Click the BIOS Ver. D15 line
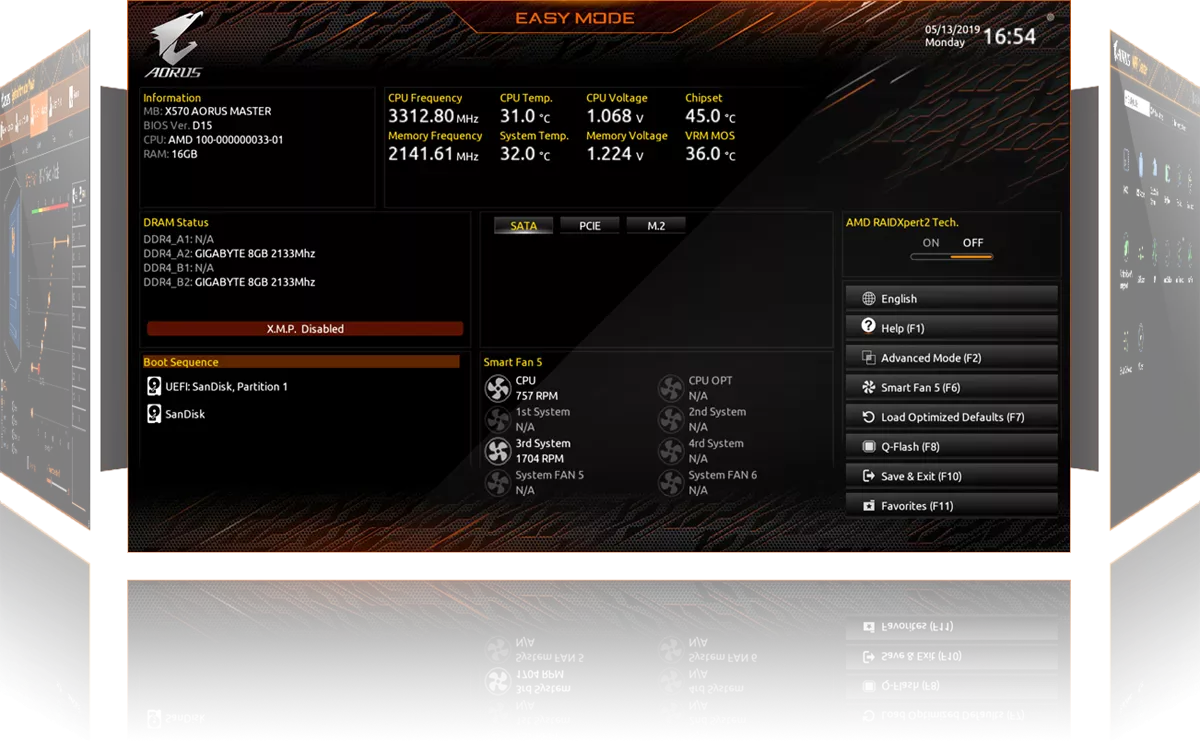Image resolution: width=1200 pixels, height=741 pixels. [x=178, y=126]
